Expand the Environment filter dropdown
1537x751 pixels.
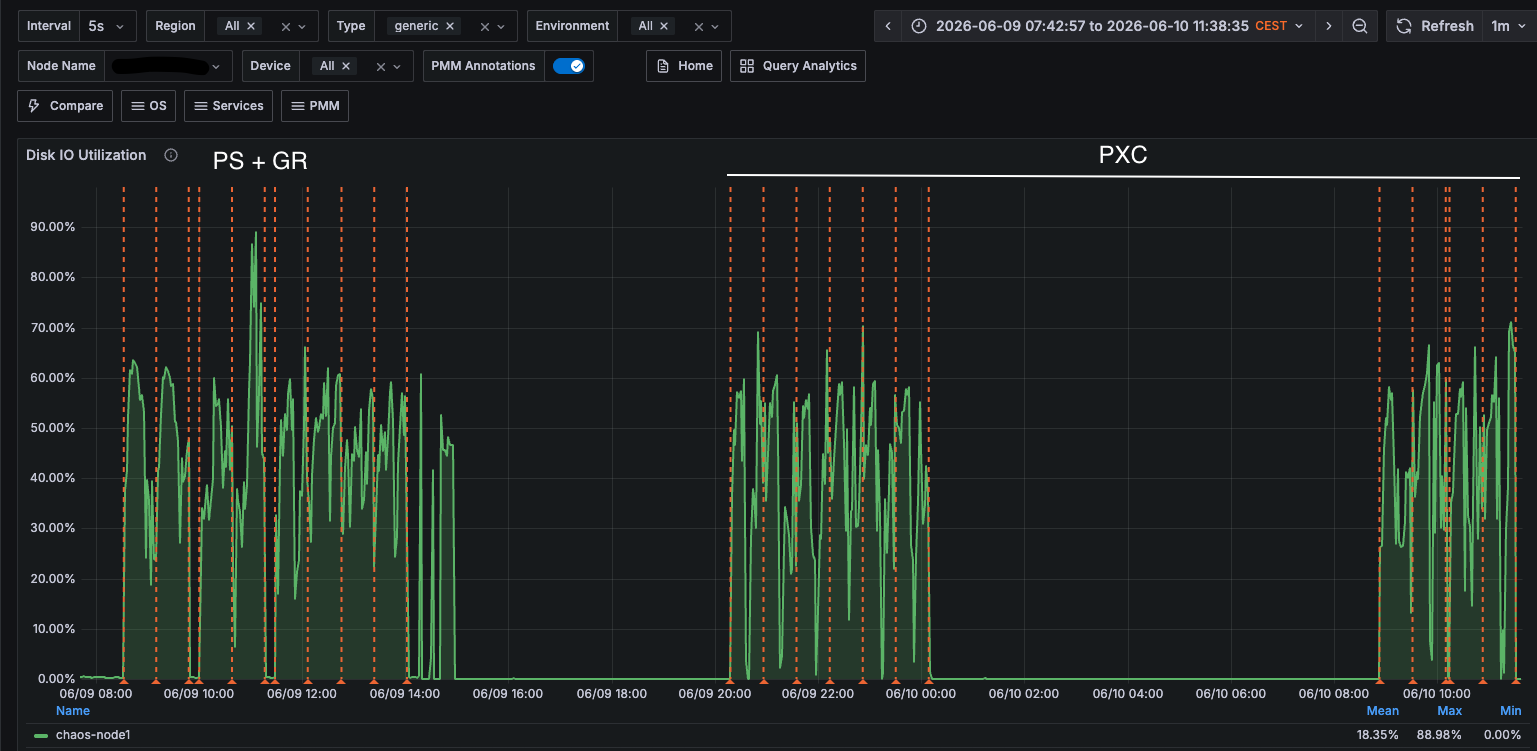click(716, 27)
